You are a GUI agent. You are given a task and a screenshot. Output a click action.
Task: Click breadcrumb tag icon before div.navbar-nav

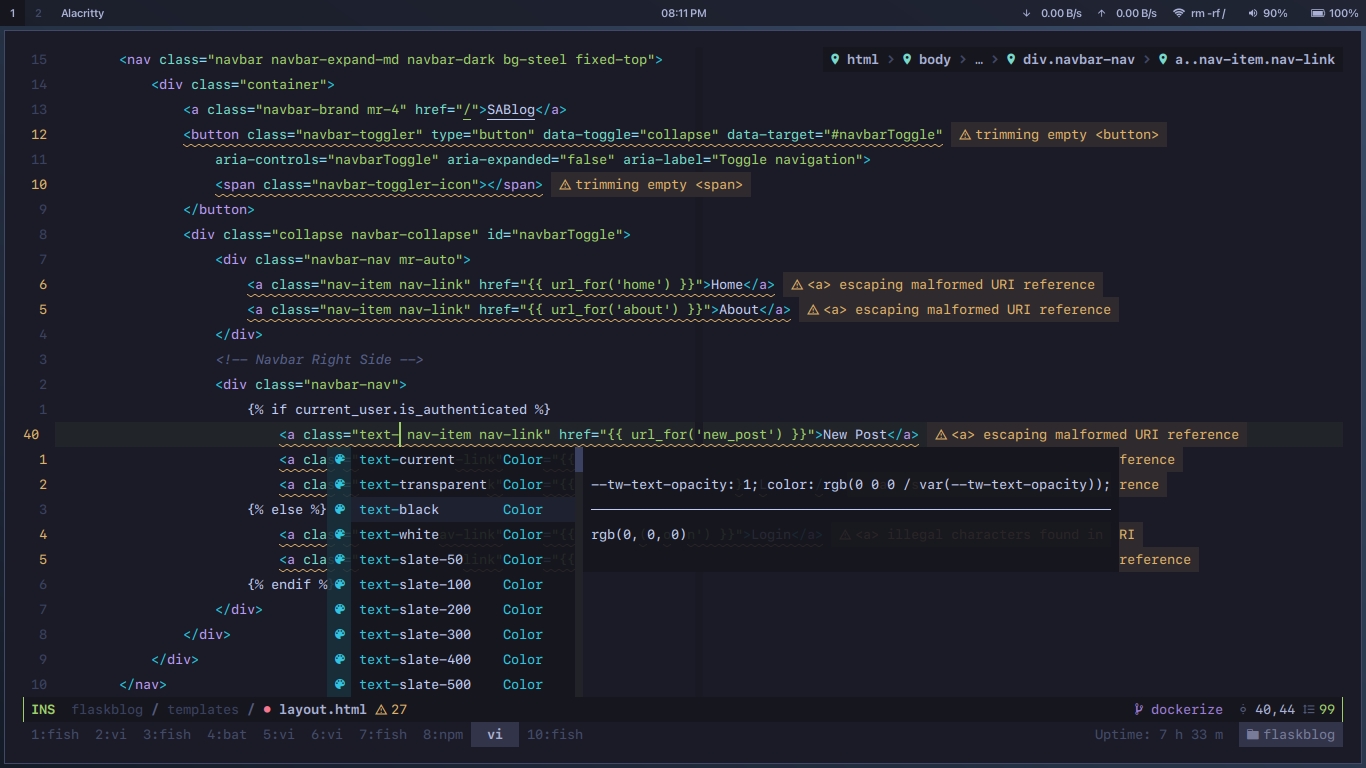click(x=1011, y=59)
